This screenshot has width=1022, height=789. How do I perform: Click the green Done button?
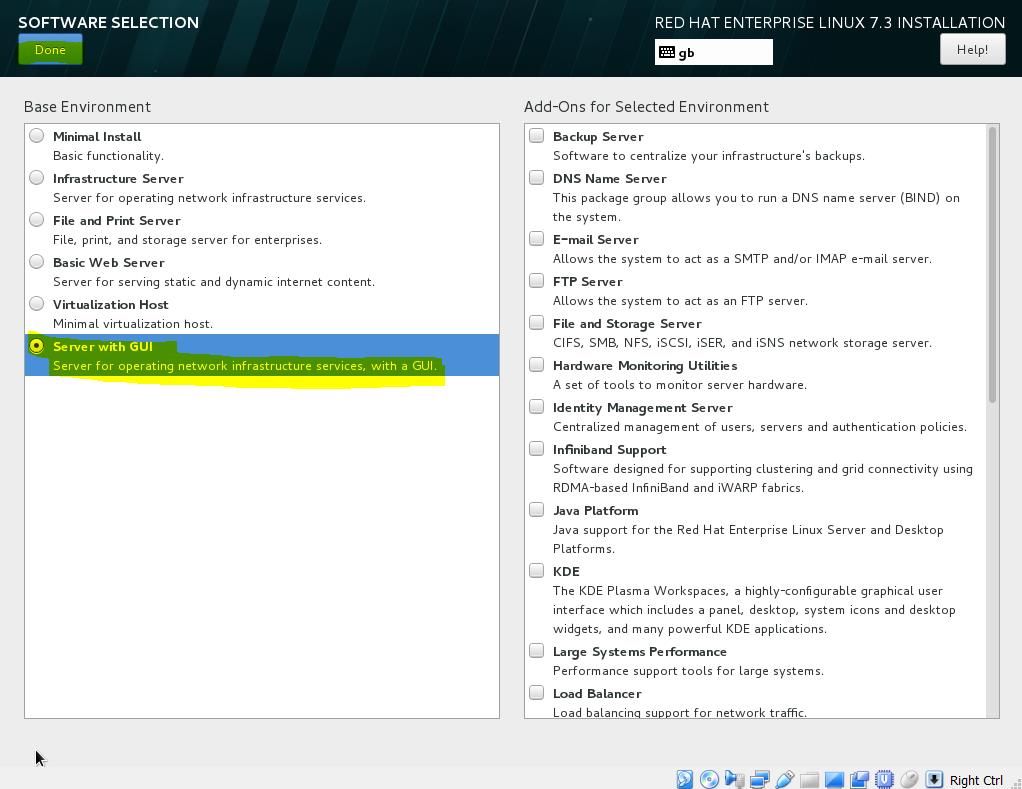50,50
